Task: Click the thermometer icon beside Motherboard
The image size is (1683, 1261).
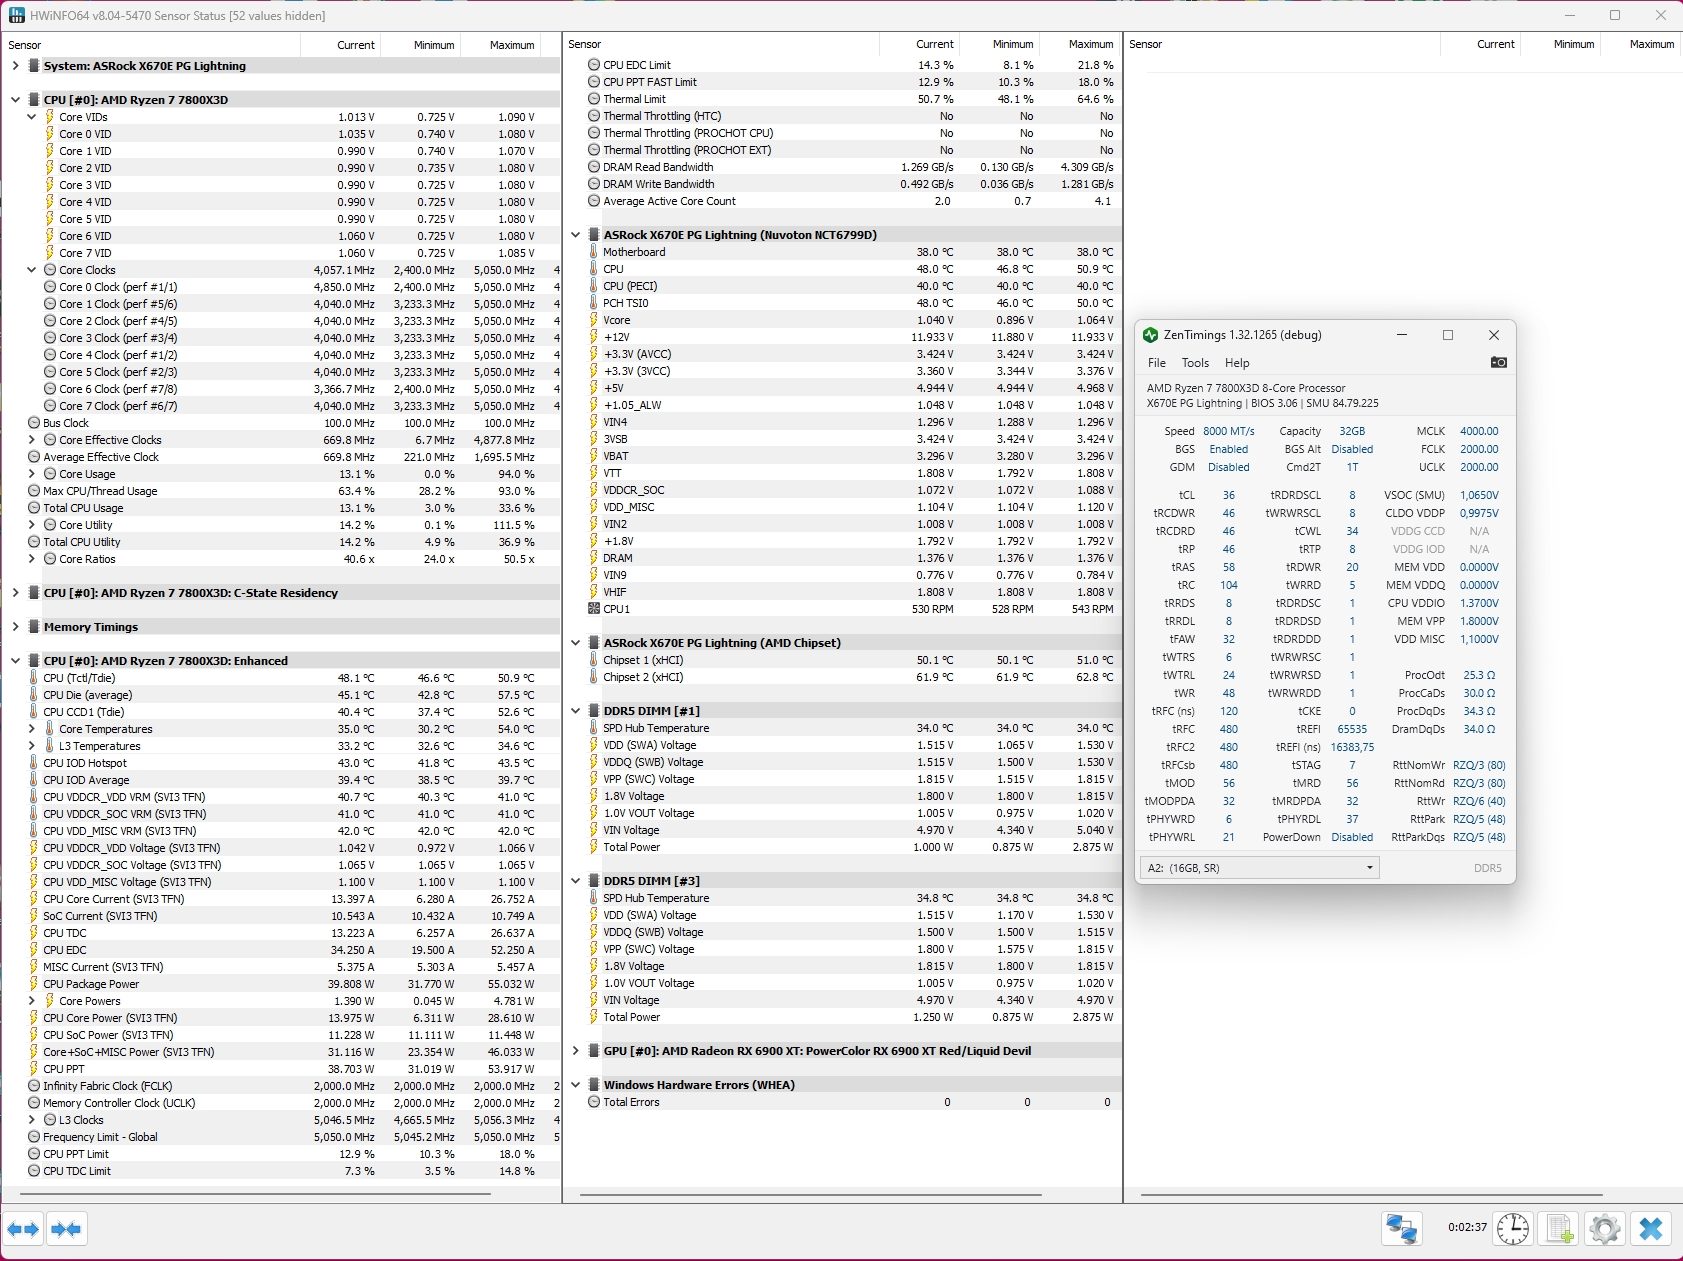Action: point(594,252)
